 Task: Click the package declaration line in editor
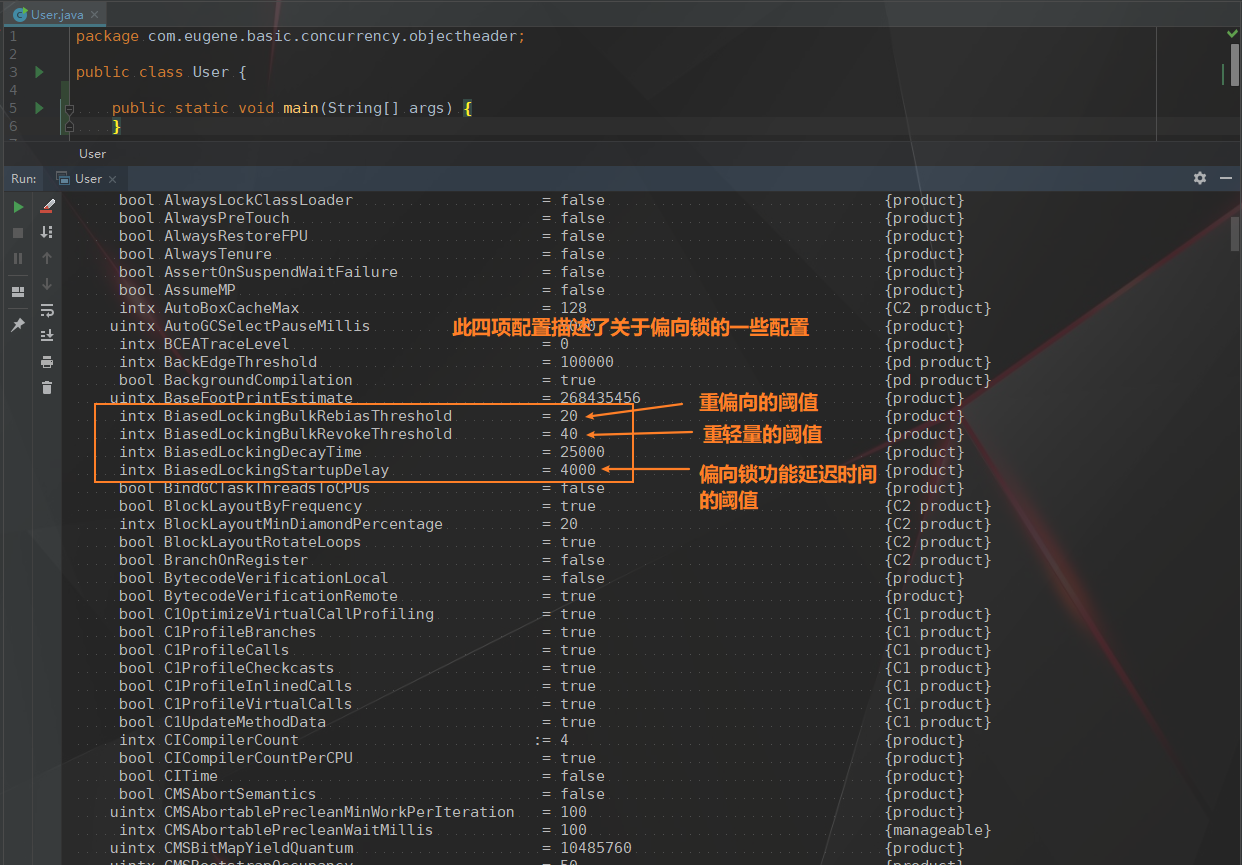pos(300,36)
